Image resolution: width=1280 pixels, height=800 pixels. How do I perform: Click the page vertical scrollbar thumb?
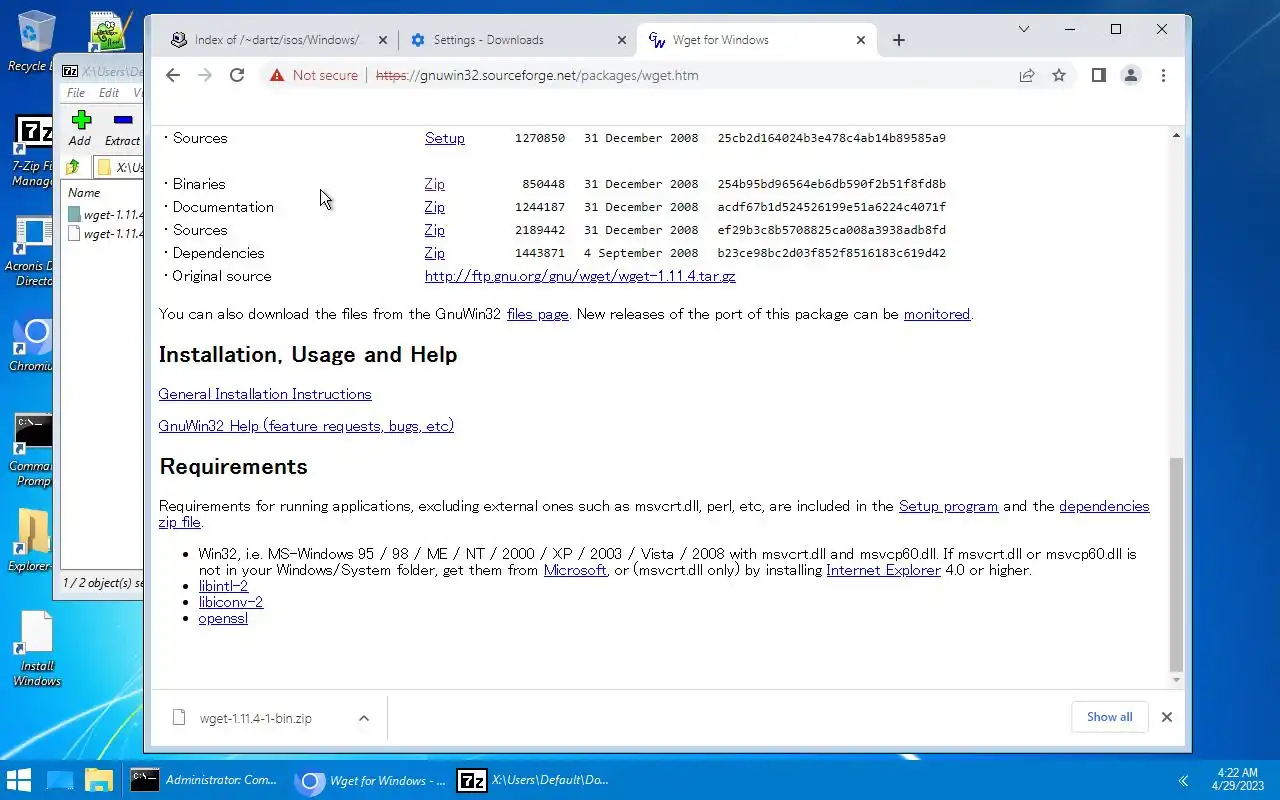(x=1176, y=564)
